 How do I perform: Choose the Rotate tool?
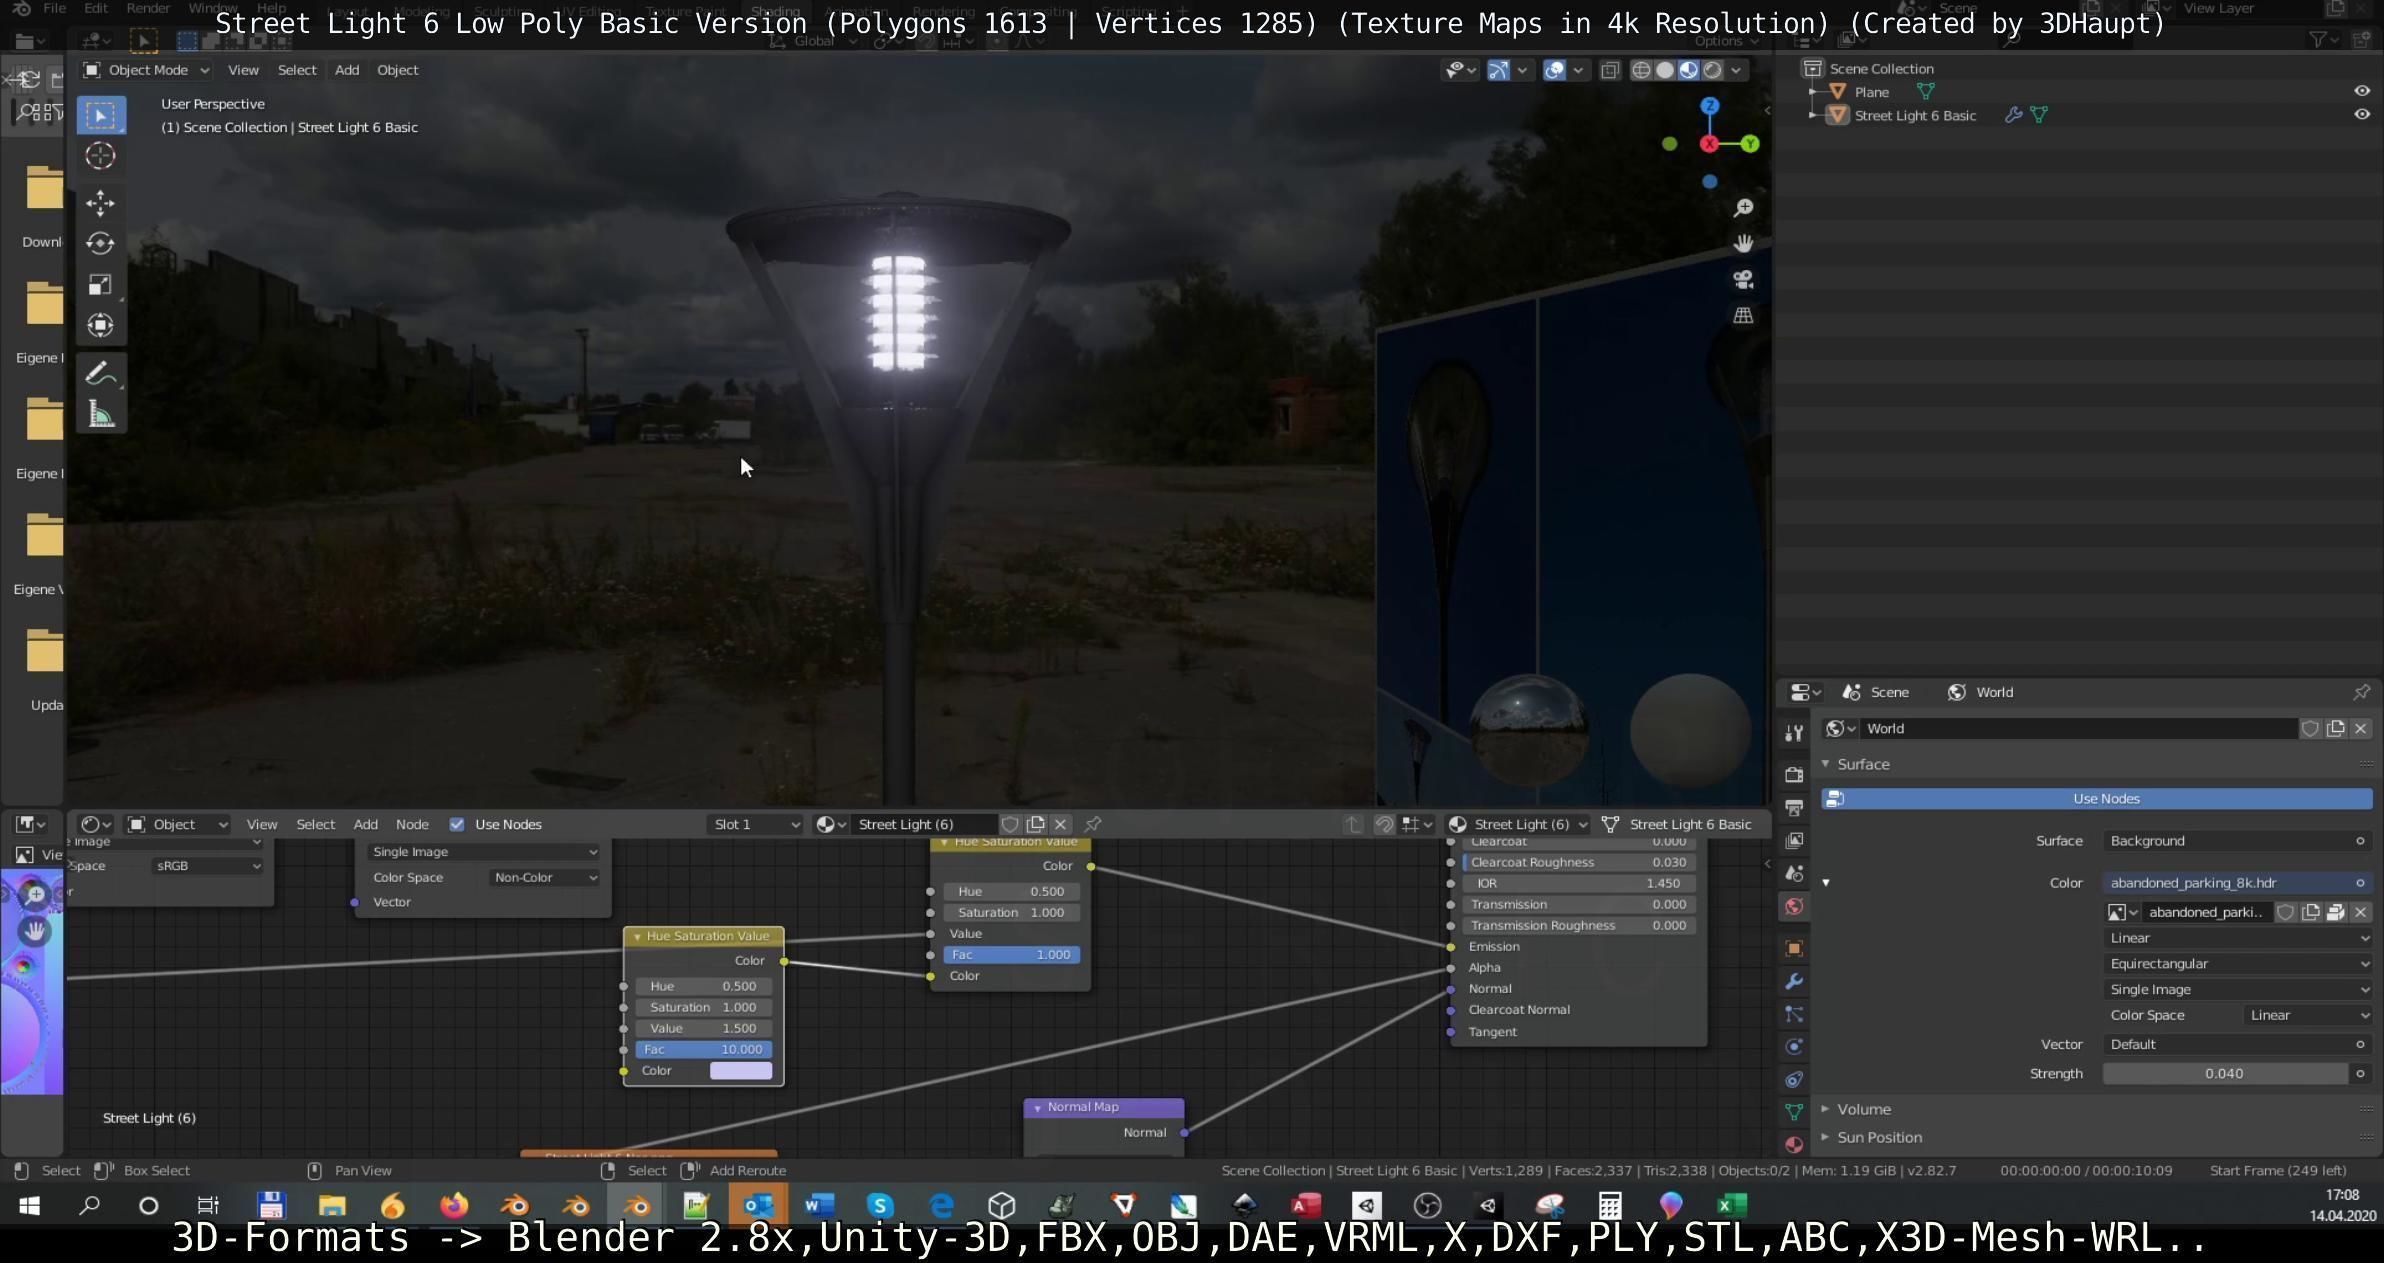click(101, 244)
